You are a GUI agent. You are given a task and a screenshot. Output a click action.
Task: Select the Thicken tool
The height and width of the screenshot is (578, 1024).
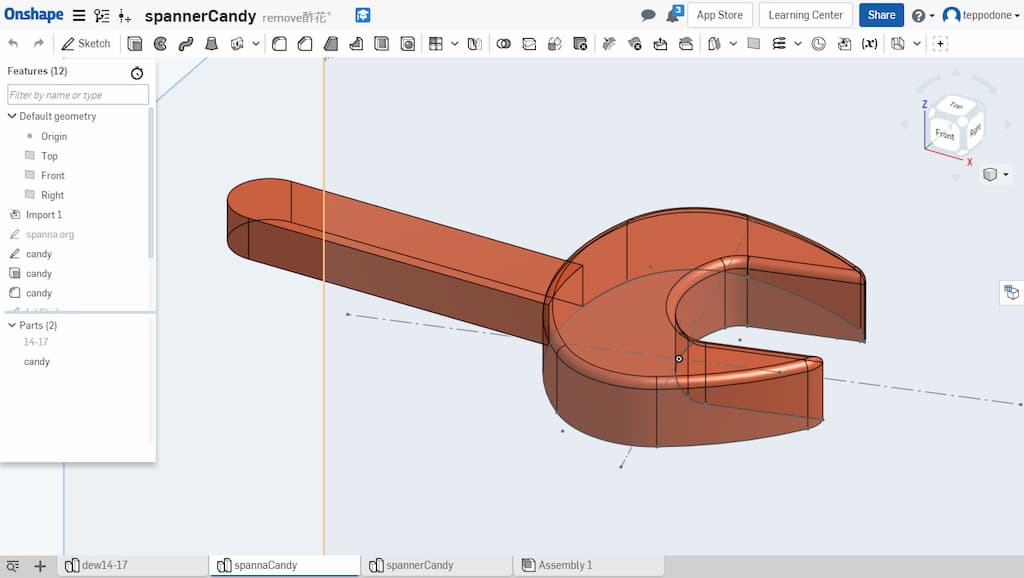[x=237, y=44]
